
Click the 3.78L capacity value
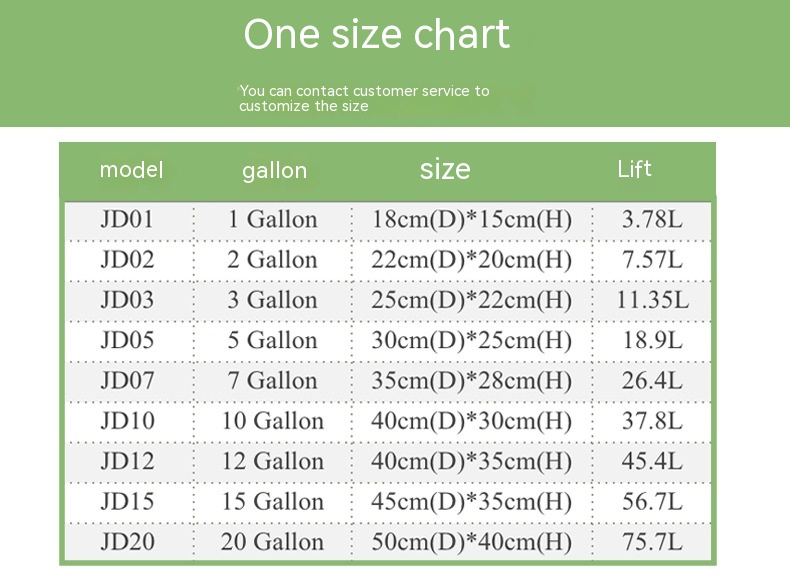(x=652, y=219)
